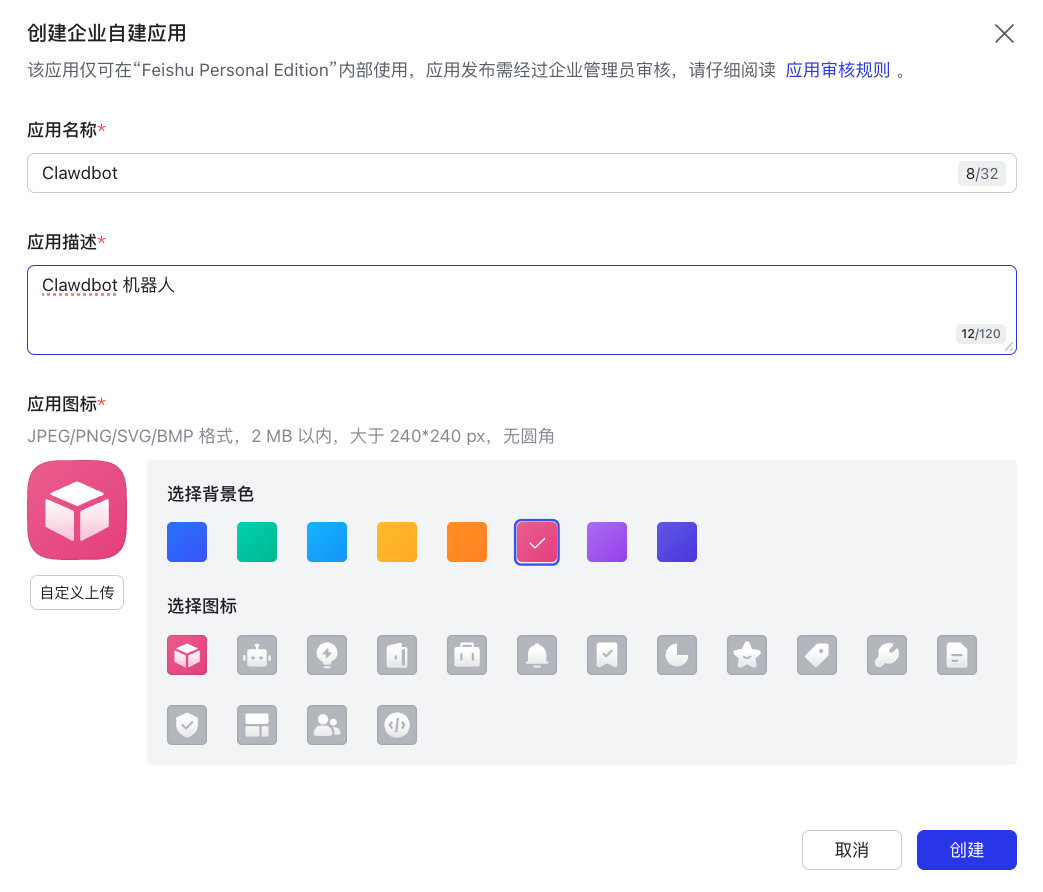Select the door app icon
The height and width of the screenshot is (892, 1043).
coord(397,655)
